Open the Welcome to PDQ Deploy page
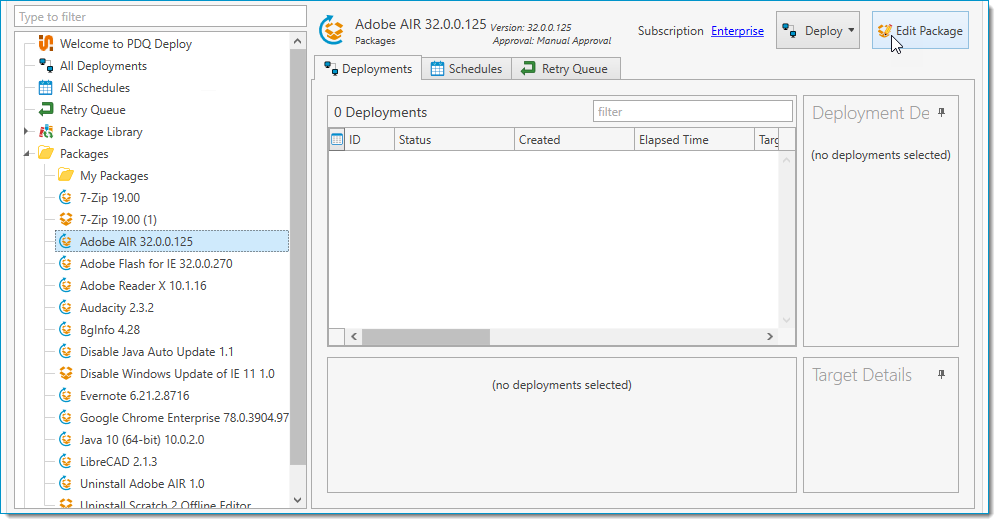This screenshot has height=524, width=999. click(125, 44)
